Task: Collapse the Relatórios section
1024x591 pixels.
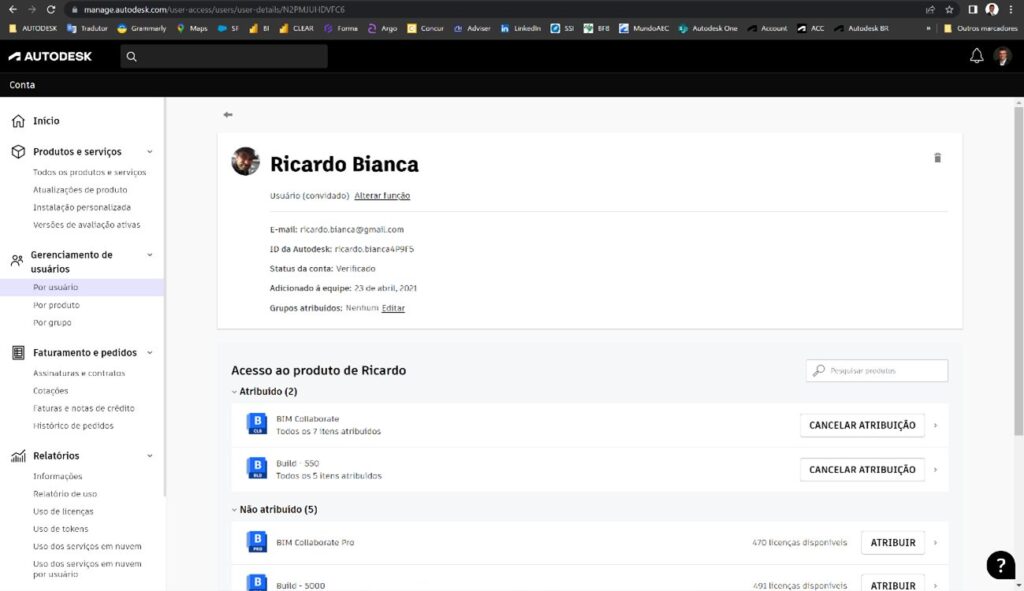Action: 150,456
